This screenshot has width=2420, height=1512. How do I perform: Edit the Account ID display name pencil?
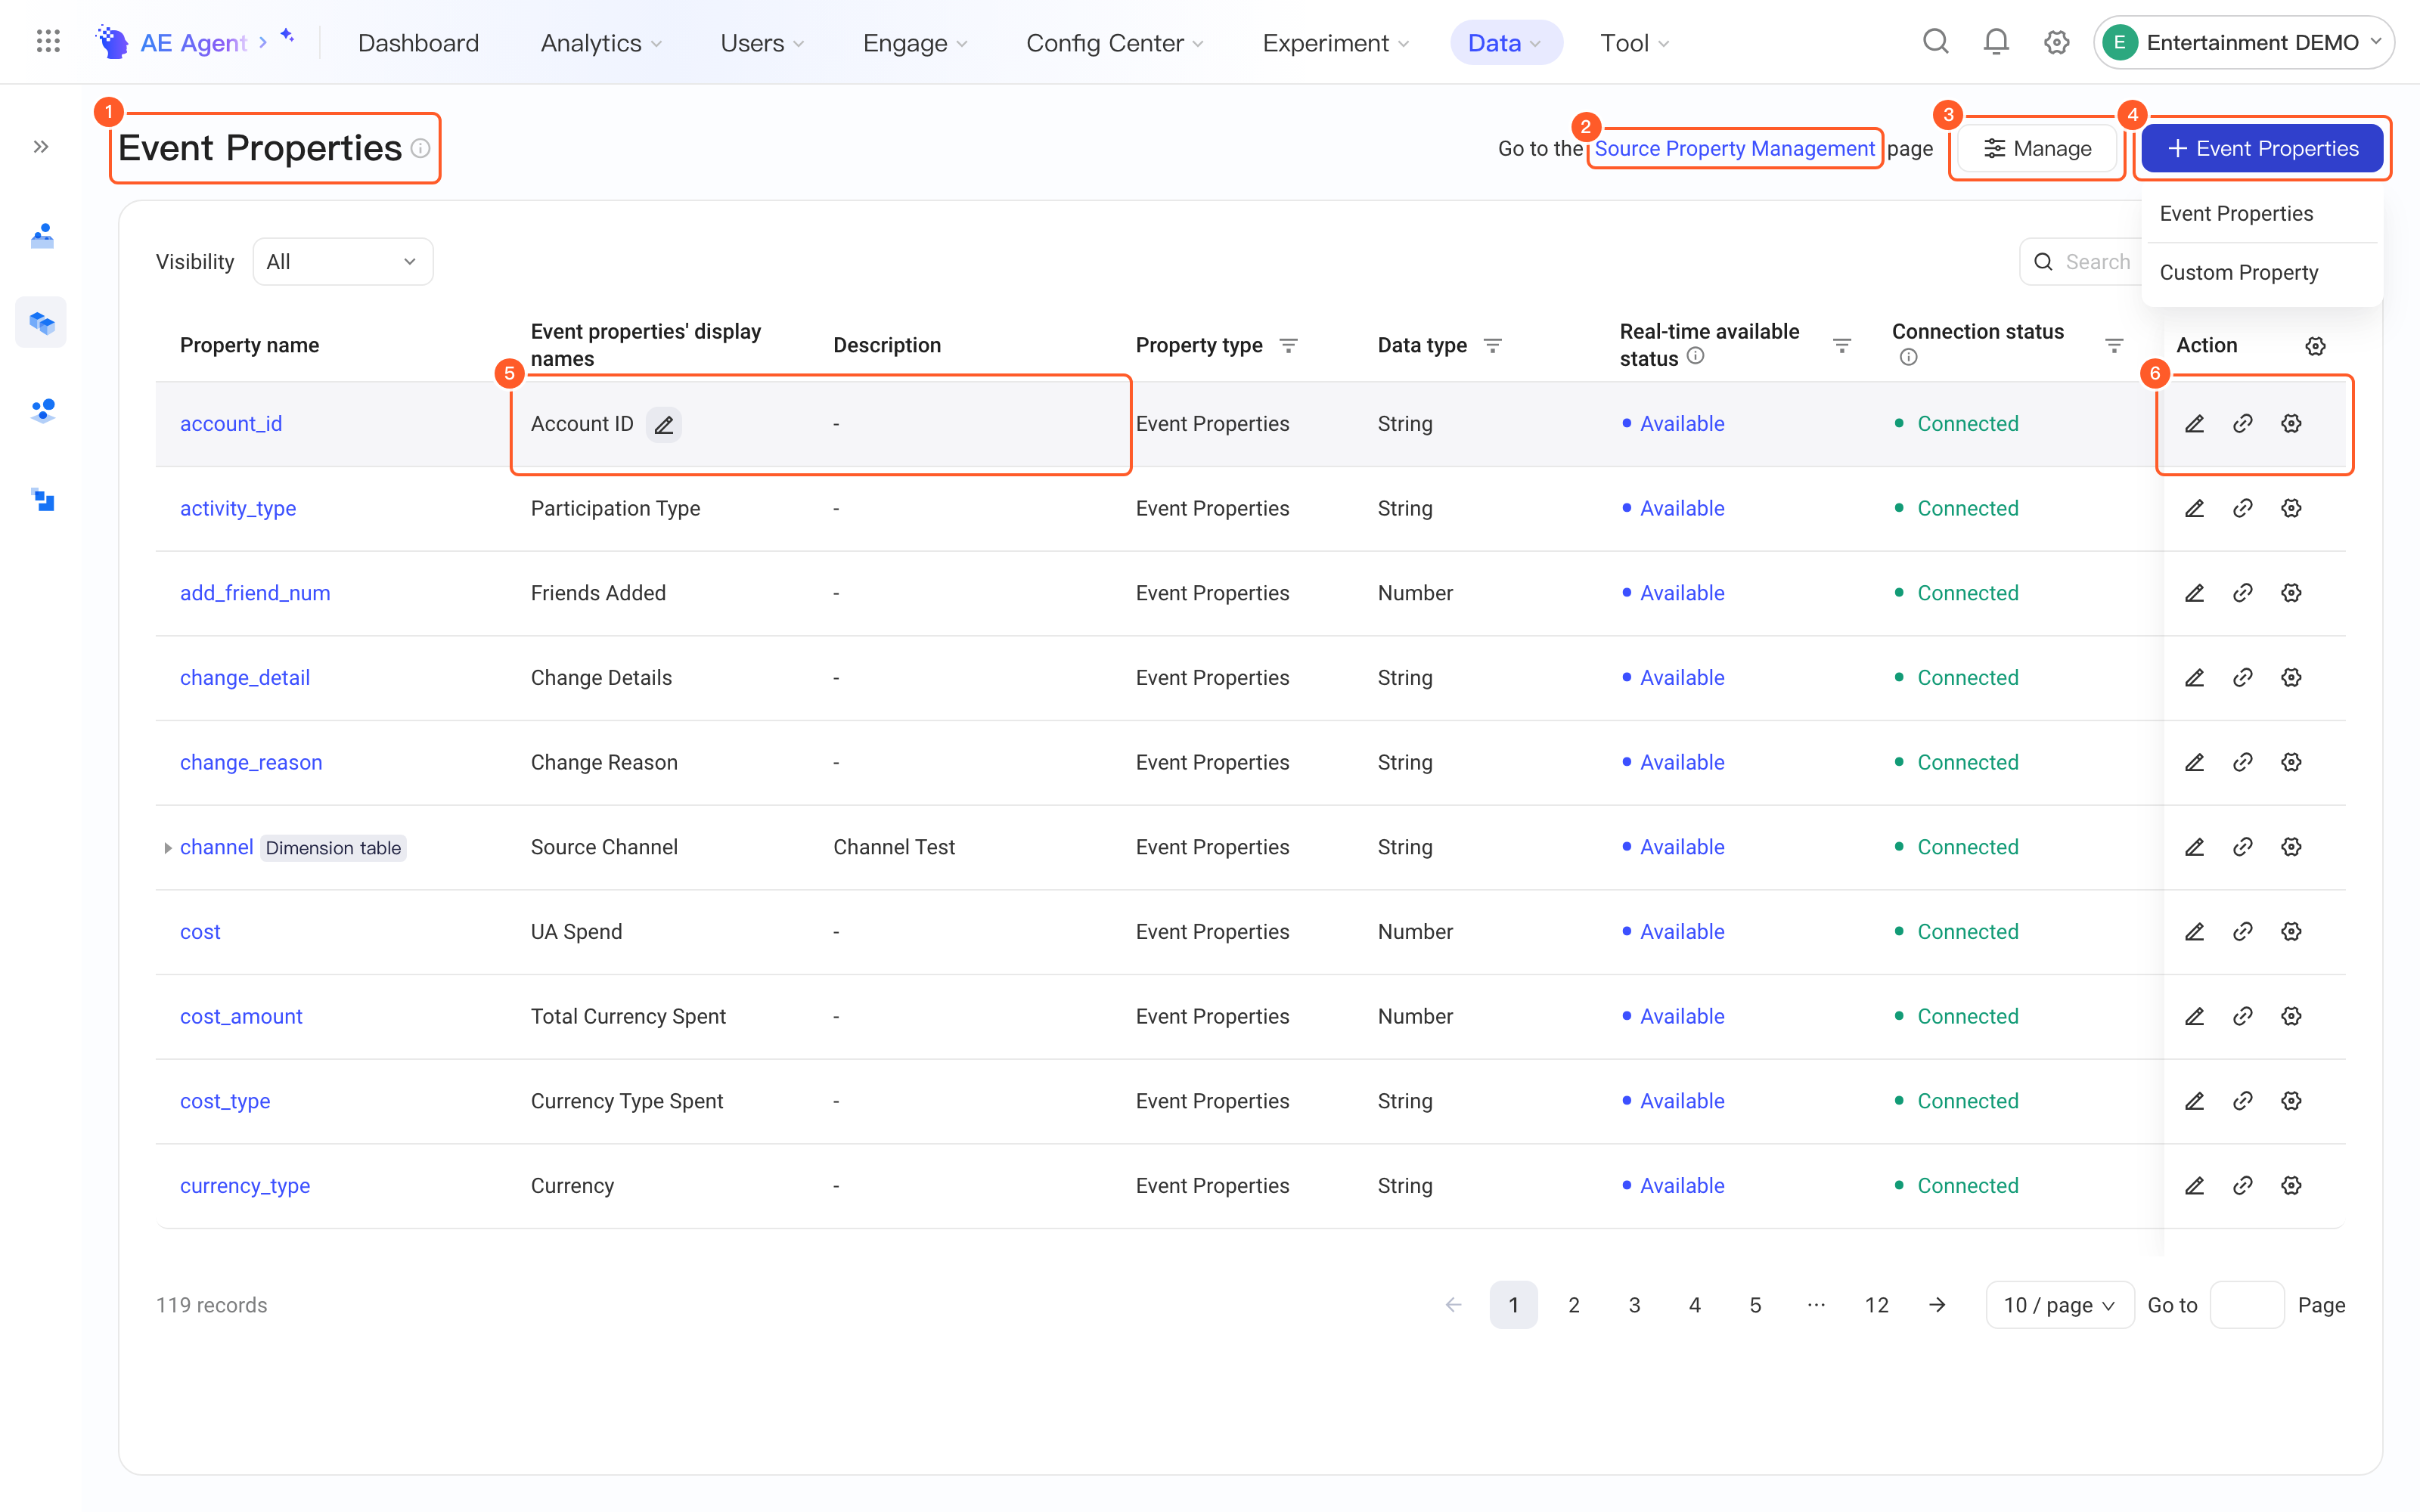663,424
